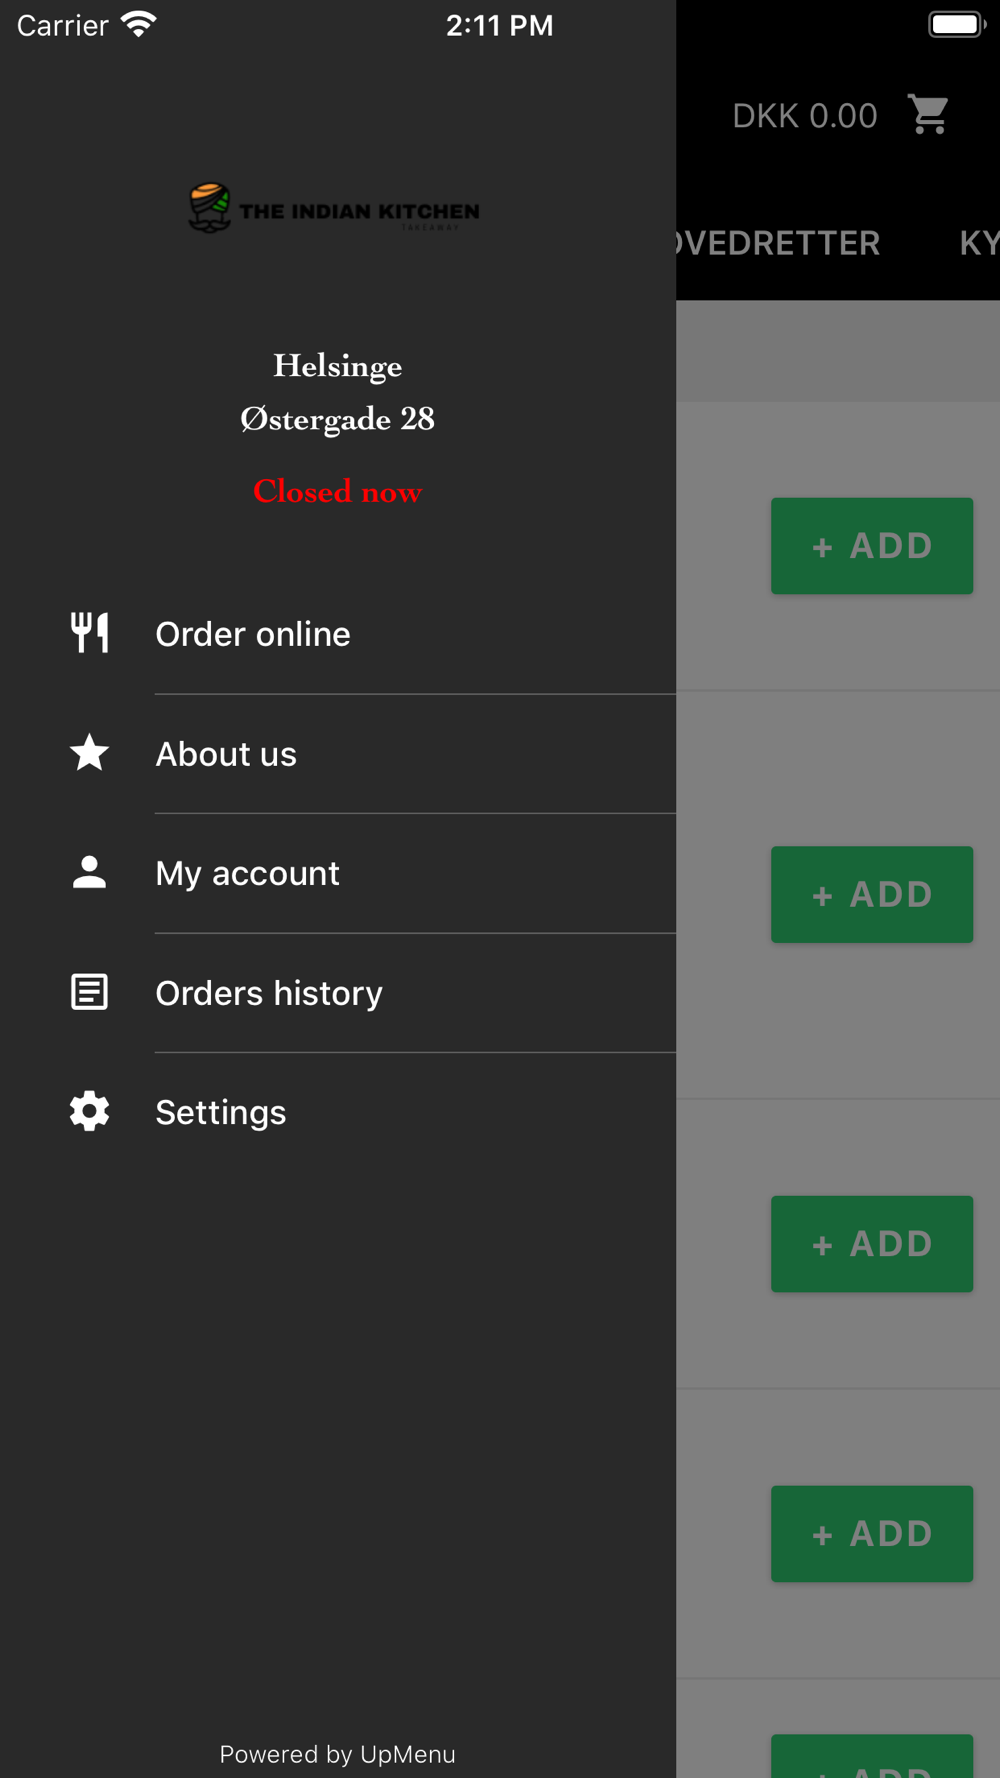Image resolution: width=1000 pixels, height=1778 pixels.
Task: Tap the person icon for My account
Action: [x=89, y=872]
